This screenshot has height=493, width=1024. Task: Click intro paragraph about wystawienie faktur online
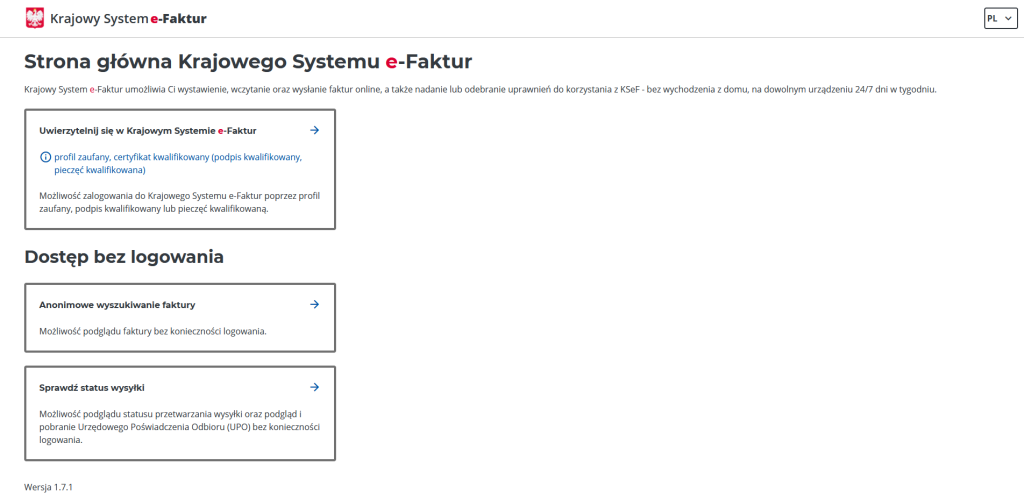point(481,89)
